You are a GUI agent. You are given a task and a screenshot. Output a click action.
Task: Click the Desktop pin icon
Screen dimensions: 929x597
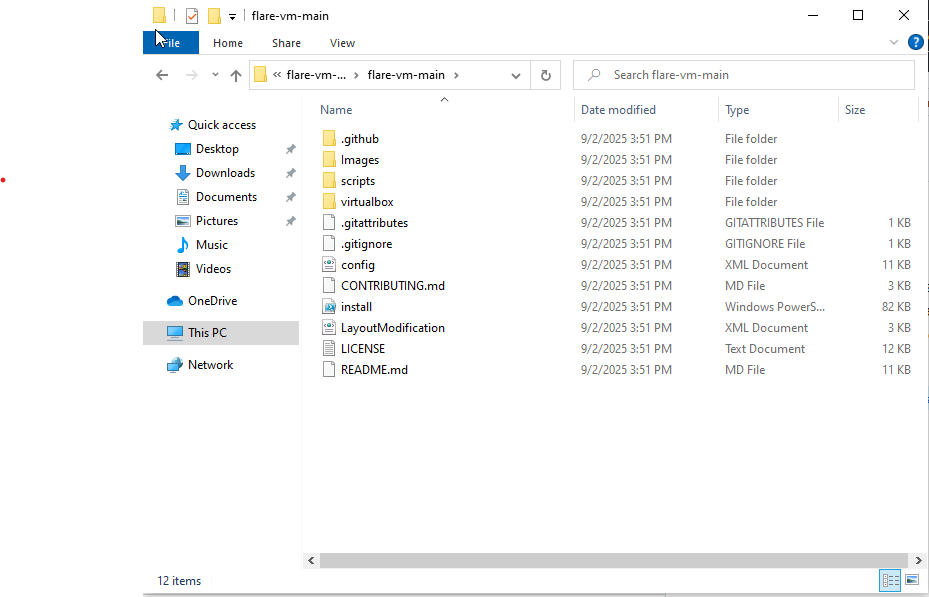pos(290,149)
